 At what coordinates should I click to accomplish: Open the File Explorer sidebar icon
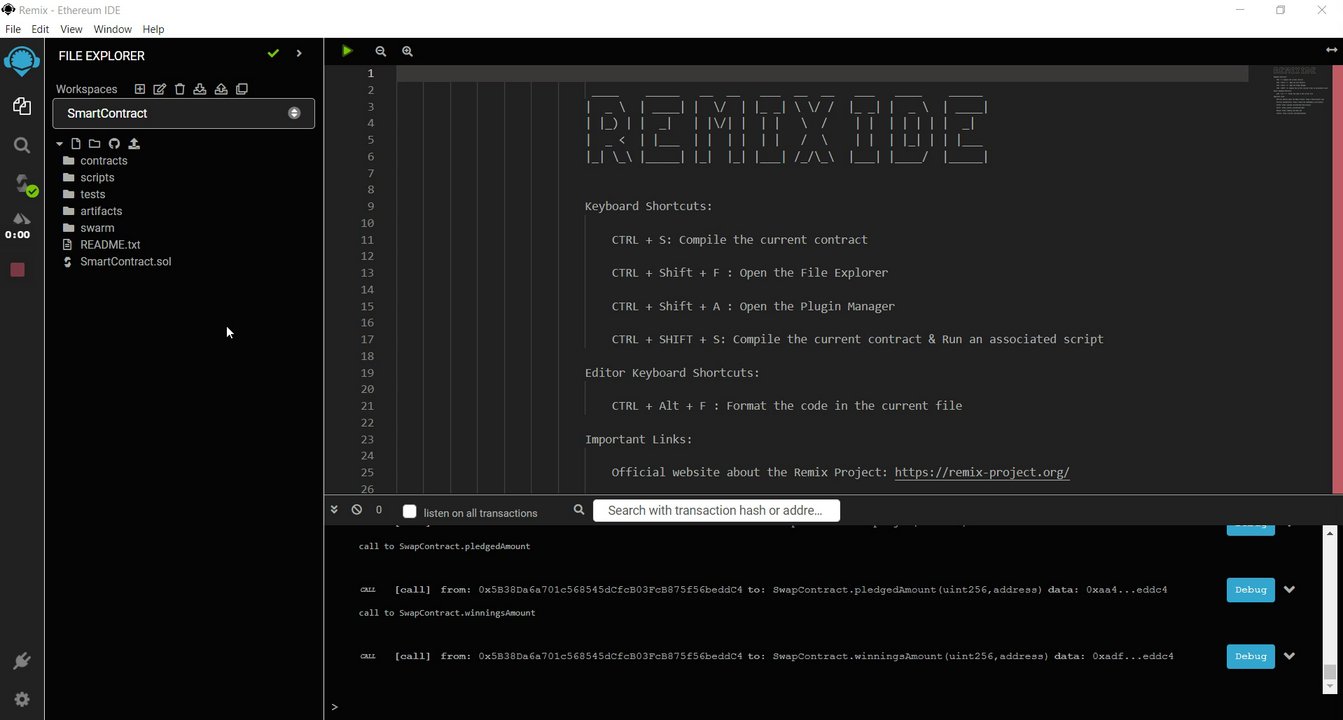(21, 106)
